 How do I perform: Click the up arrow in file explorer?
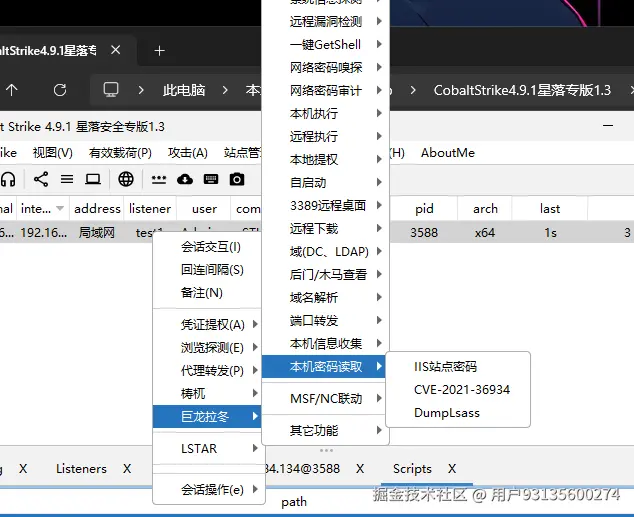pyautogui.click(x=12, y=90)
